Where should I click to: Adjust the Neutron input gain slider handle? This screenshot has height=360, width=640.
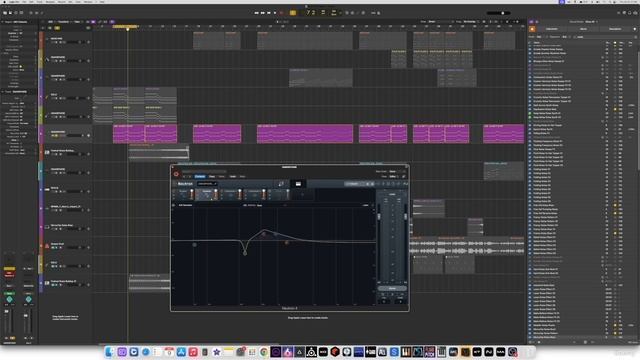pos(379,217)
